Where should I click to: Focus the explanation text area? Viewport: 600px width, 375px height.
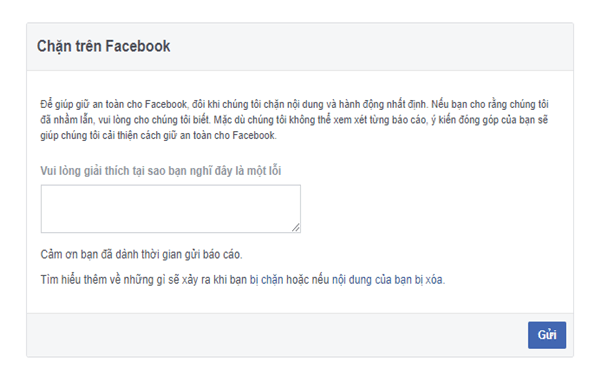tap(171, 209)
